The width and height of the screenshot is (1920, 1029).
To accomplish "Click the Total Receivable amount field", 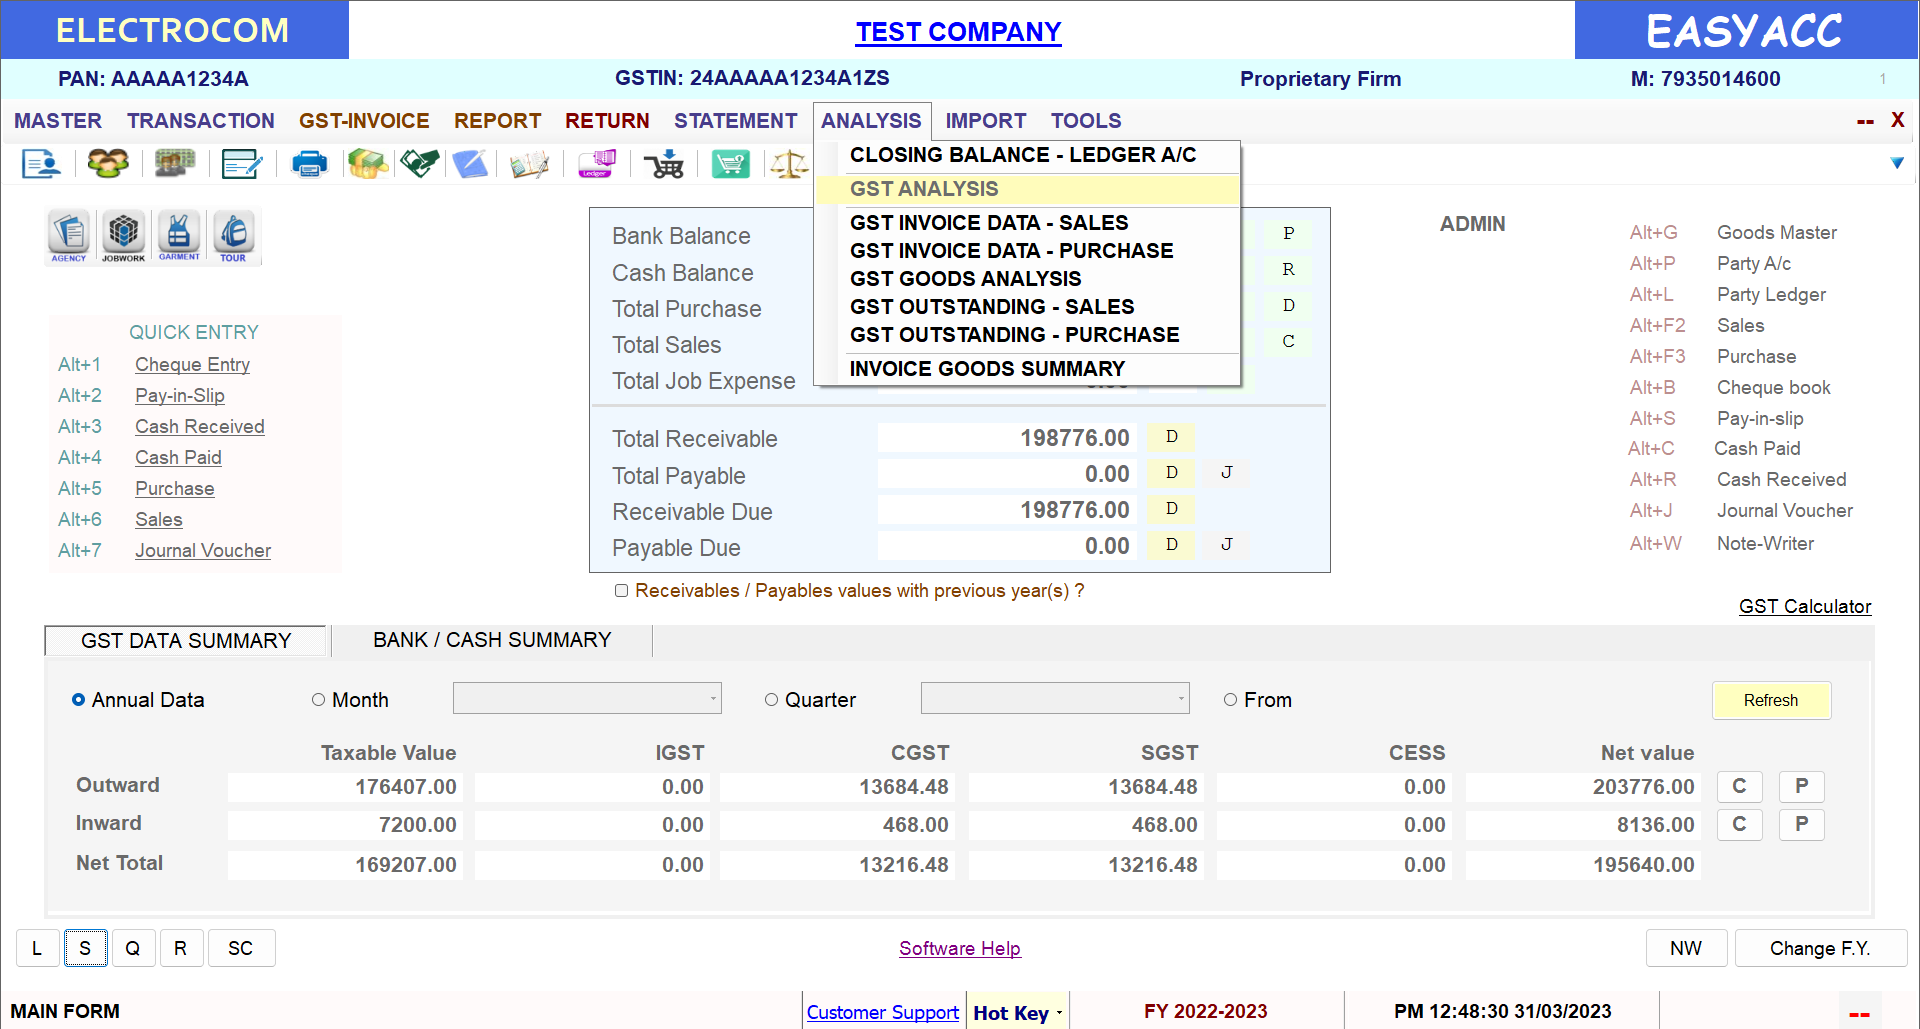I will click(x=1006, y=438).
